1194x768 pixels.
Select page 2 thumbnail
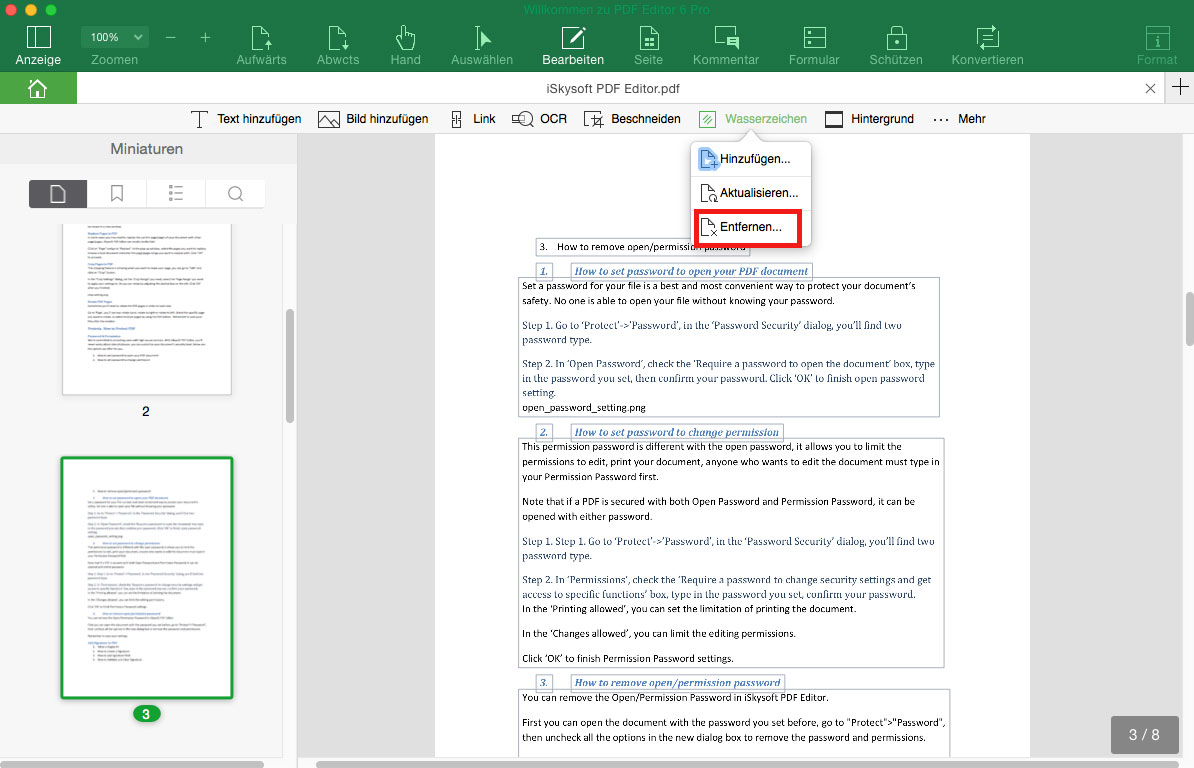point(146,309)
